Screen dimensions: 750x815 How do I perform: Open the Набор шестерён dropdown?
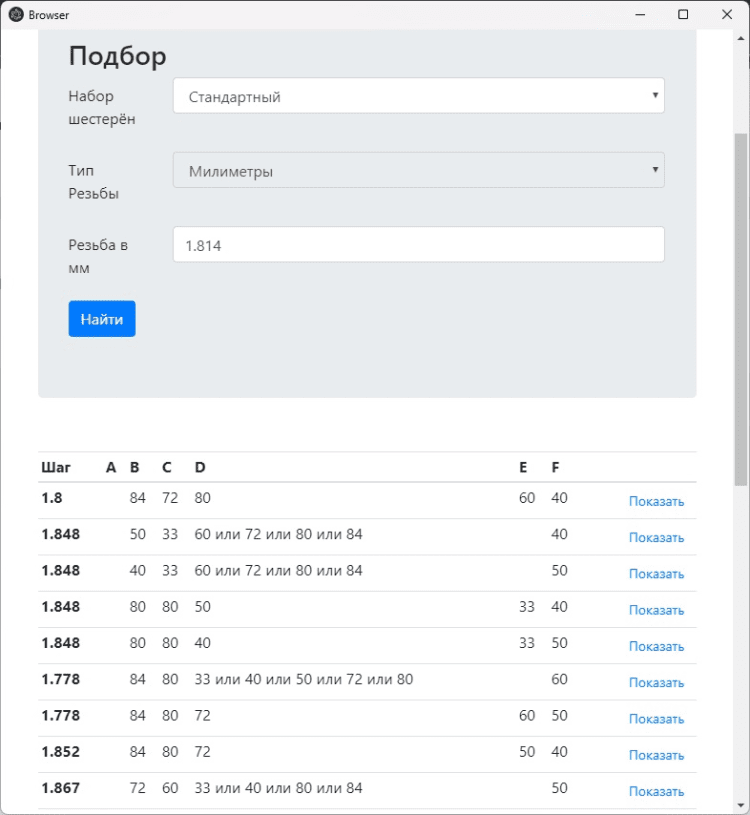pos(418,97)
